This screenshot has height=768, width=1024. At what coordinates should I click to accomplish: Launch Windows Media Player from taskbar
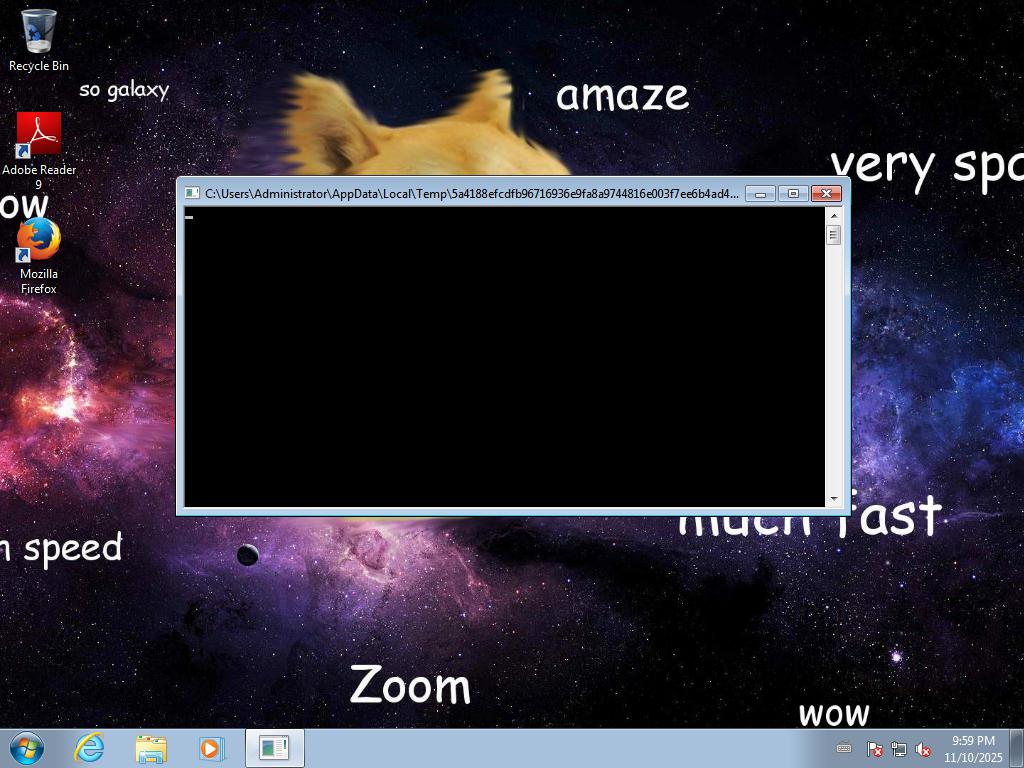(211, 748)
